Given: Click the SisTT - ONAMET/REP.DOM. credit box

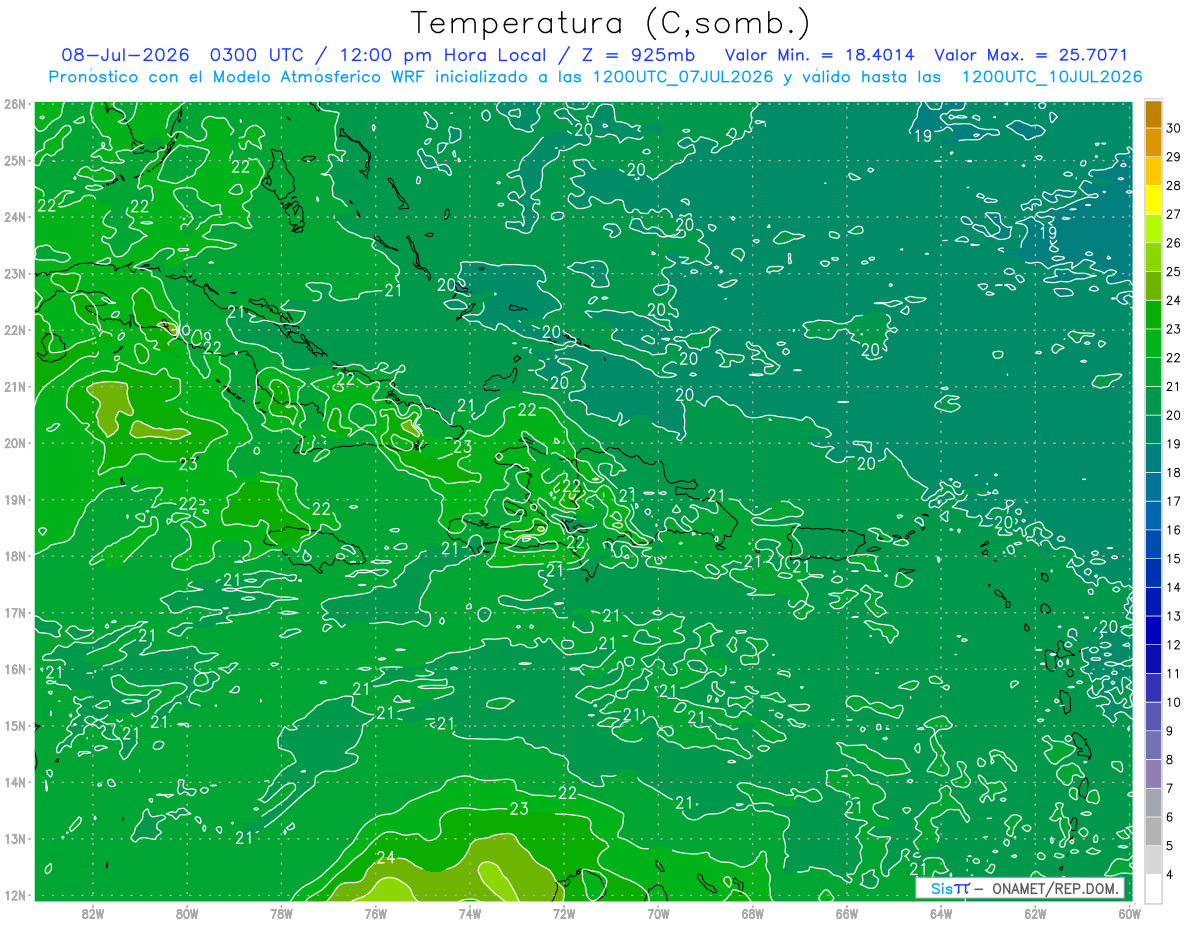Looking at the screenshot, I should click(x=1019, y=888).
